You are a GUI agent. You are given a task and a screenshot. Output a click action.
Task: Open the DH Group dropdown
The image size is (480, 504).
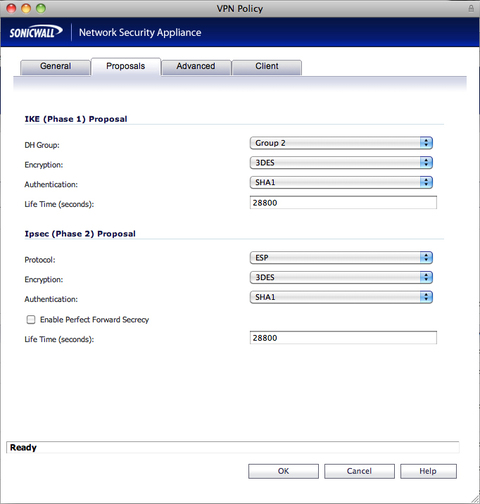(341, 143)
